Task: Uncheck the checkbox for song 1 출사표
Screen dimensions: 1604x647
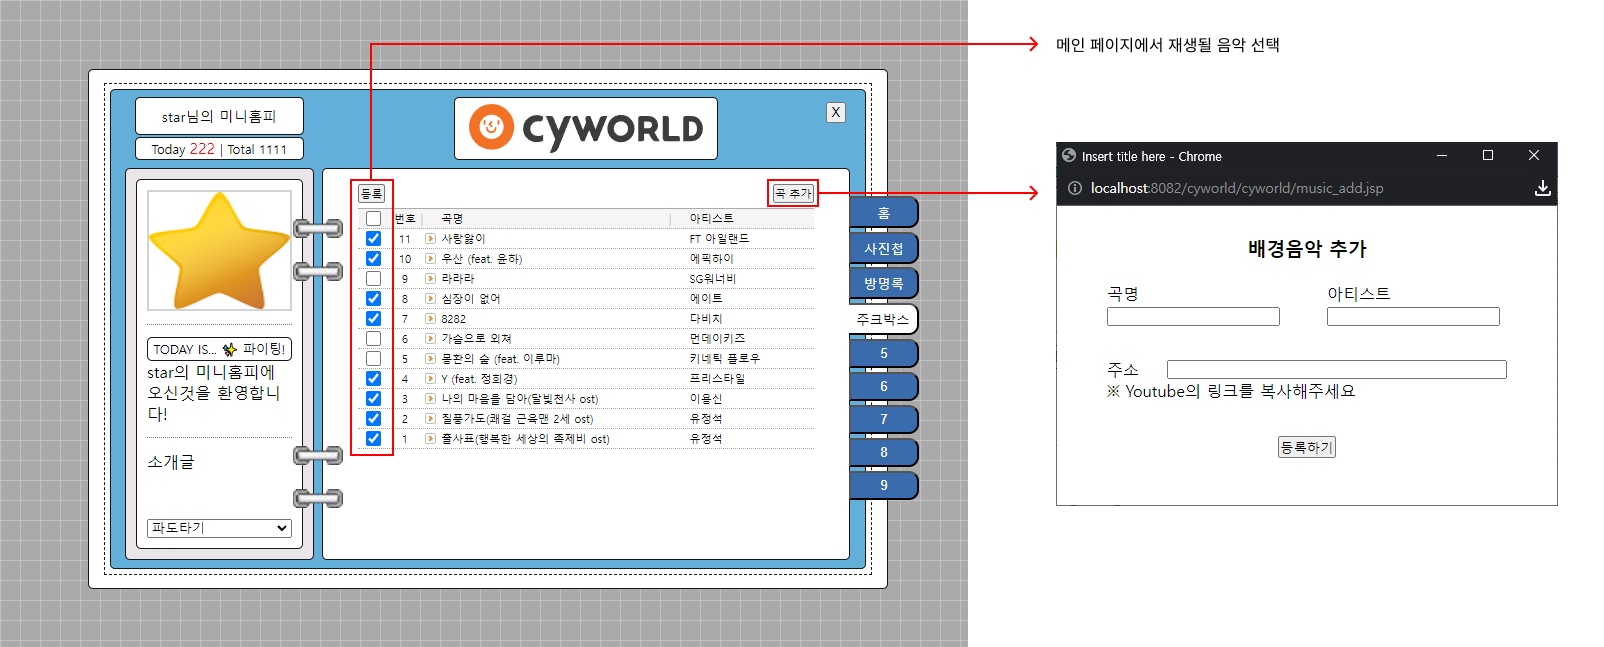Action: click(x=373, y=438)
